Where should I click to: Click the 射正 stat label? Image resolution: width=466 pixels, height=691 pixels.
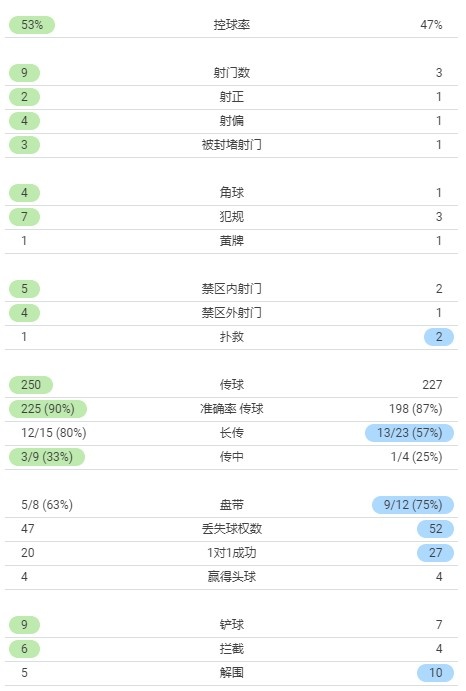click(232, 97)
